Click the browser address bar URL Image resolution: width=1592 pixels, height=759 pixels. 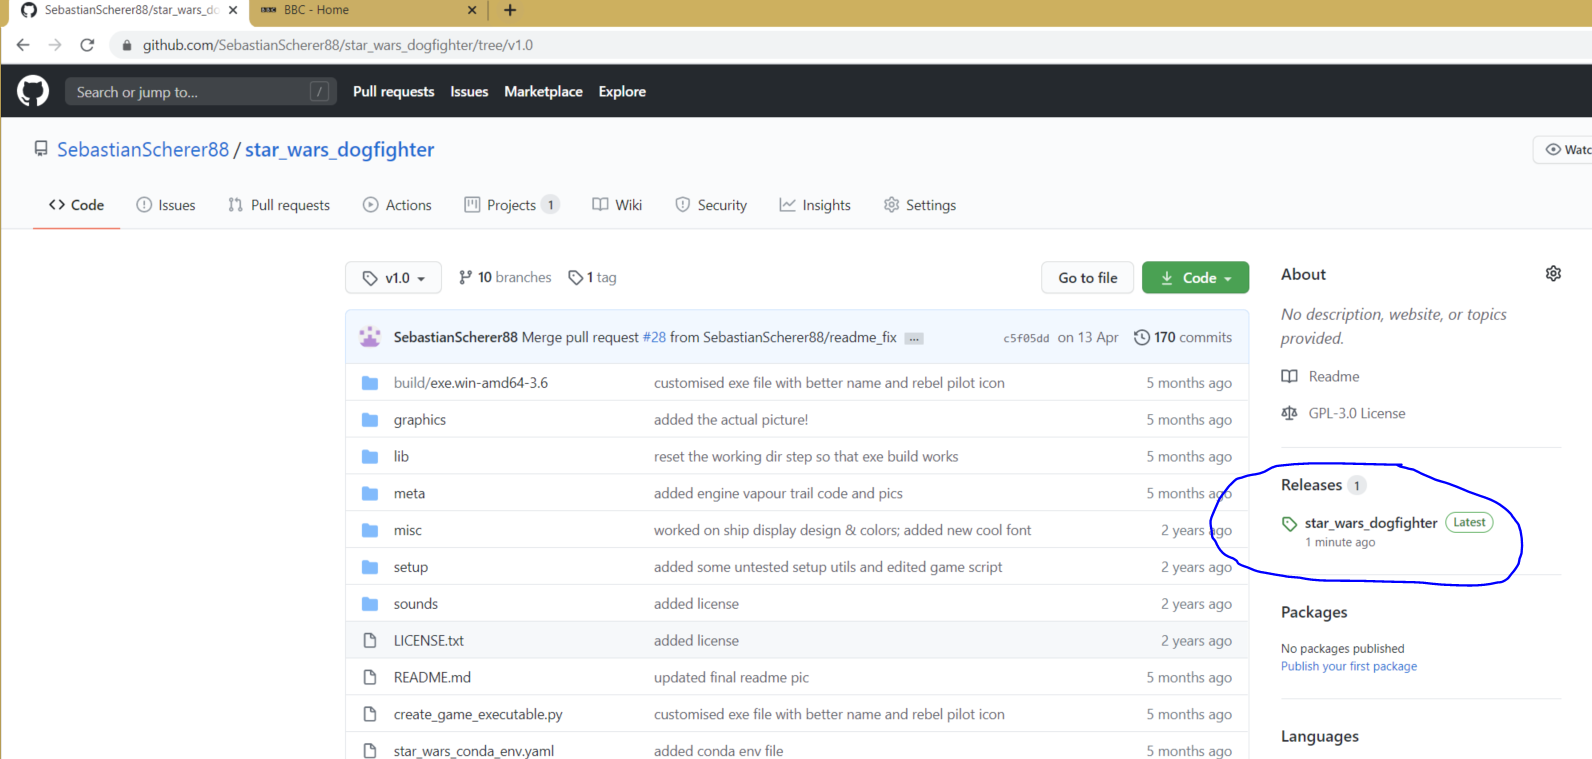[338, 45]
